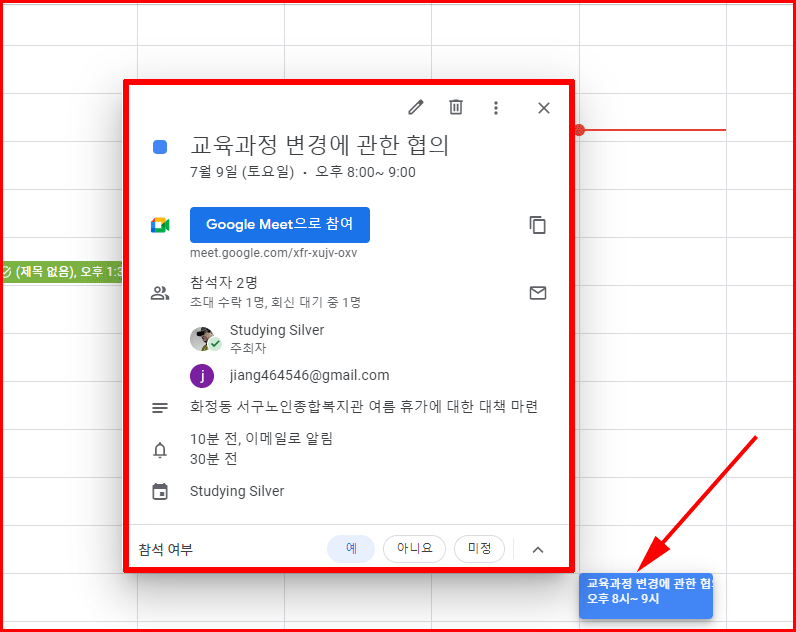Click the calendar icon beside Studying Silver
The image size is (796, 632).
[x=160, y=491]
